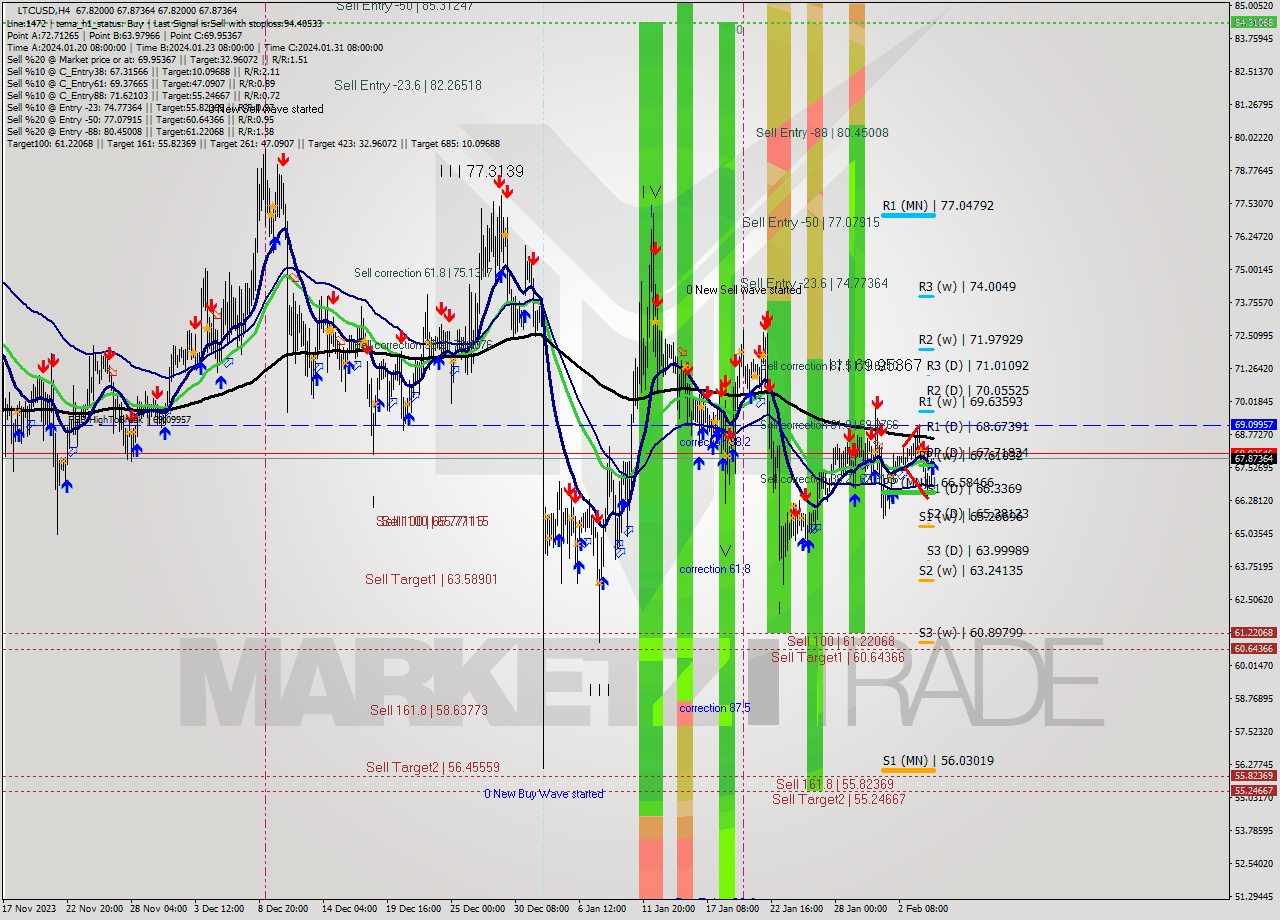
Task: Click the 62.50620 price axis value
Action: tap(1254, 599)
